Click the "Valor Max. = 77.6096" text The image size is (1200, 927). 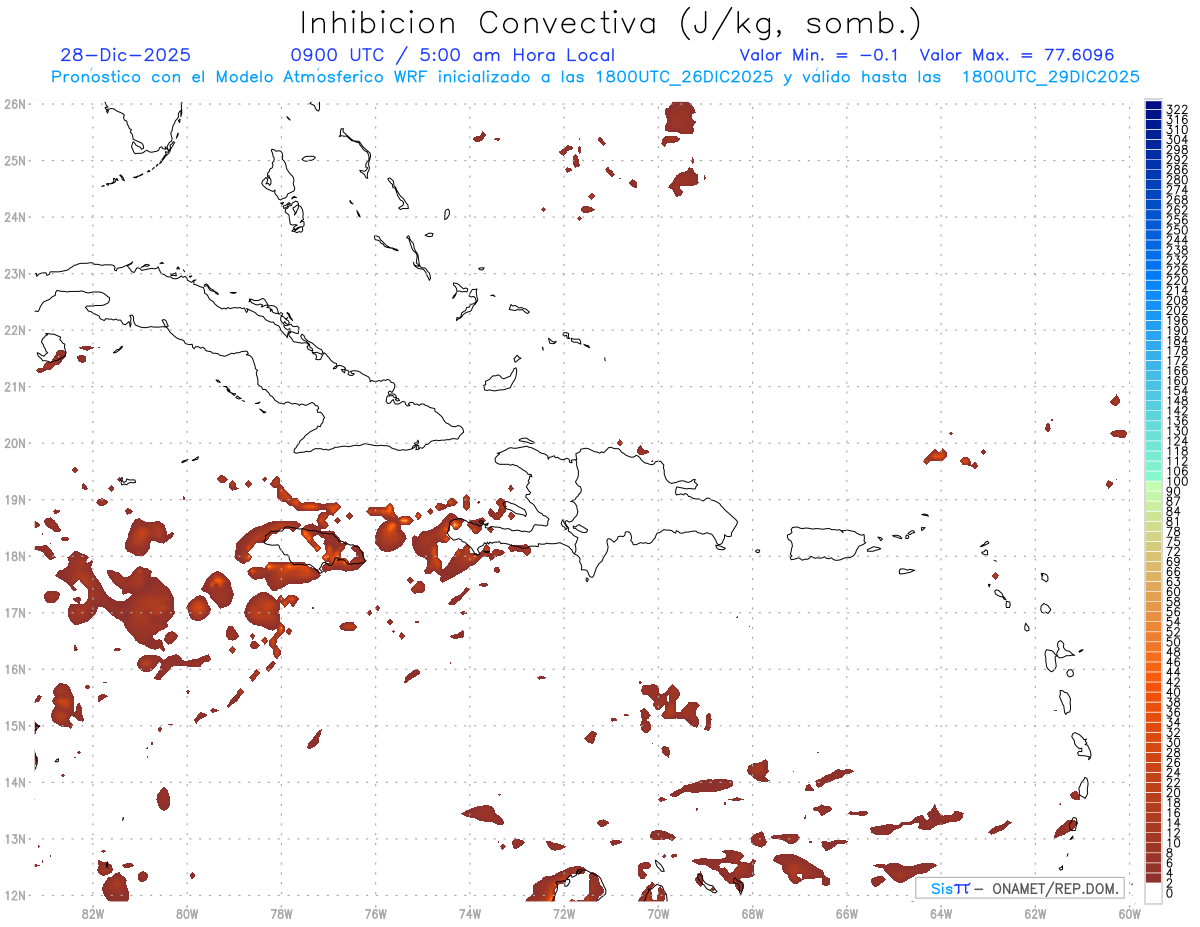(1016, 55)
